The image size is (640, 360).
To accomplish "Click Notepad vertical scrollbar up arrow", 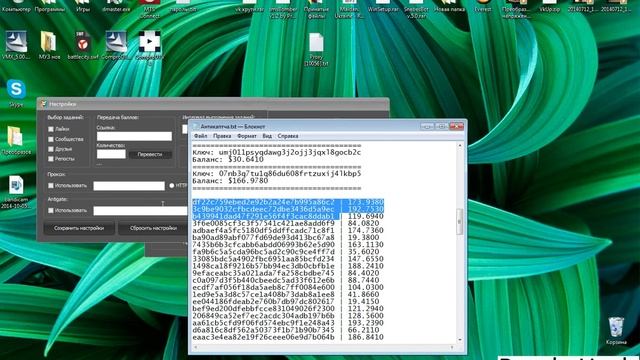I will point(460,145).
